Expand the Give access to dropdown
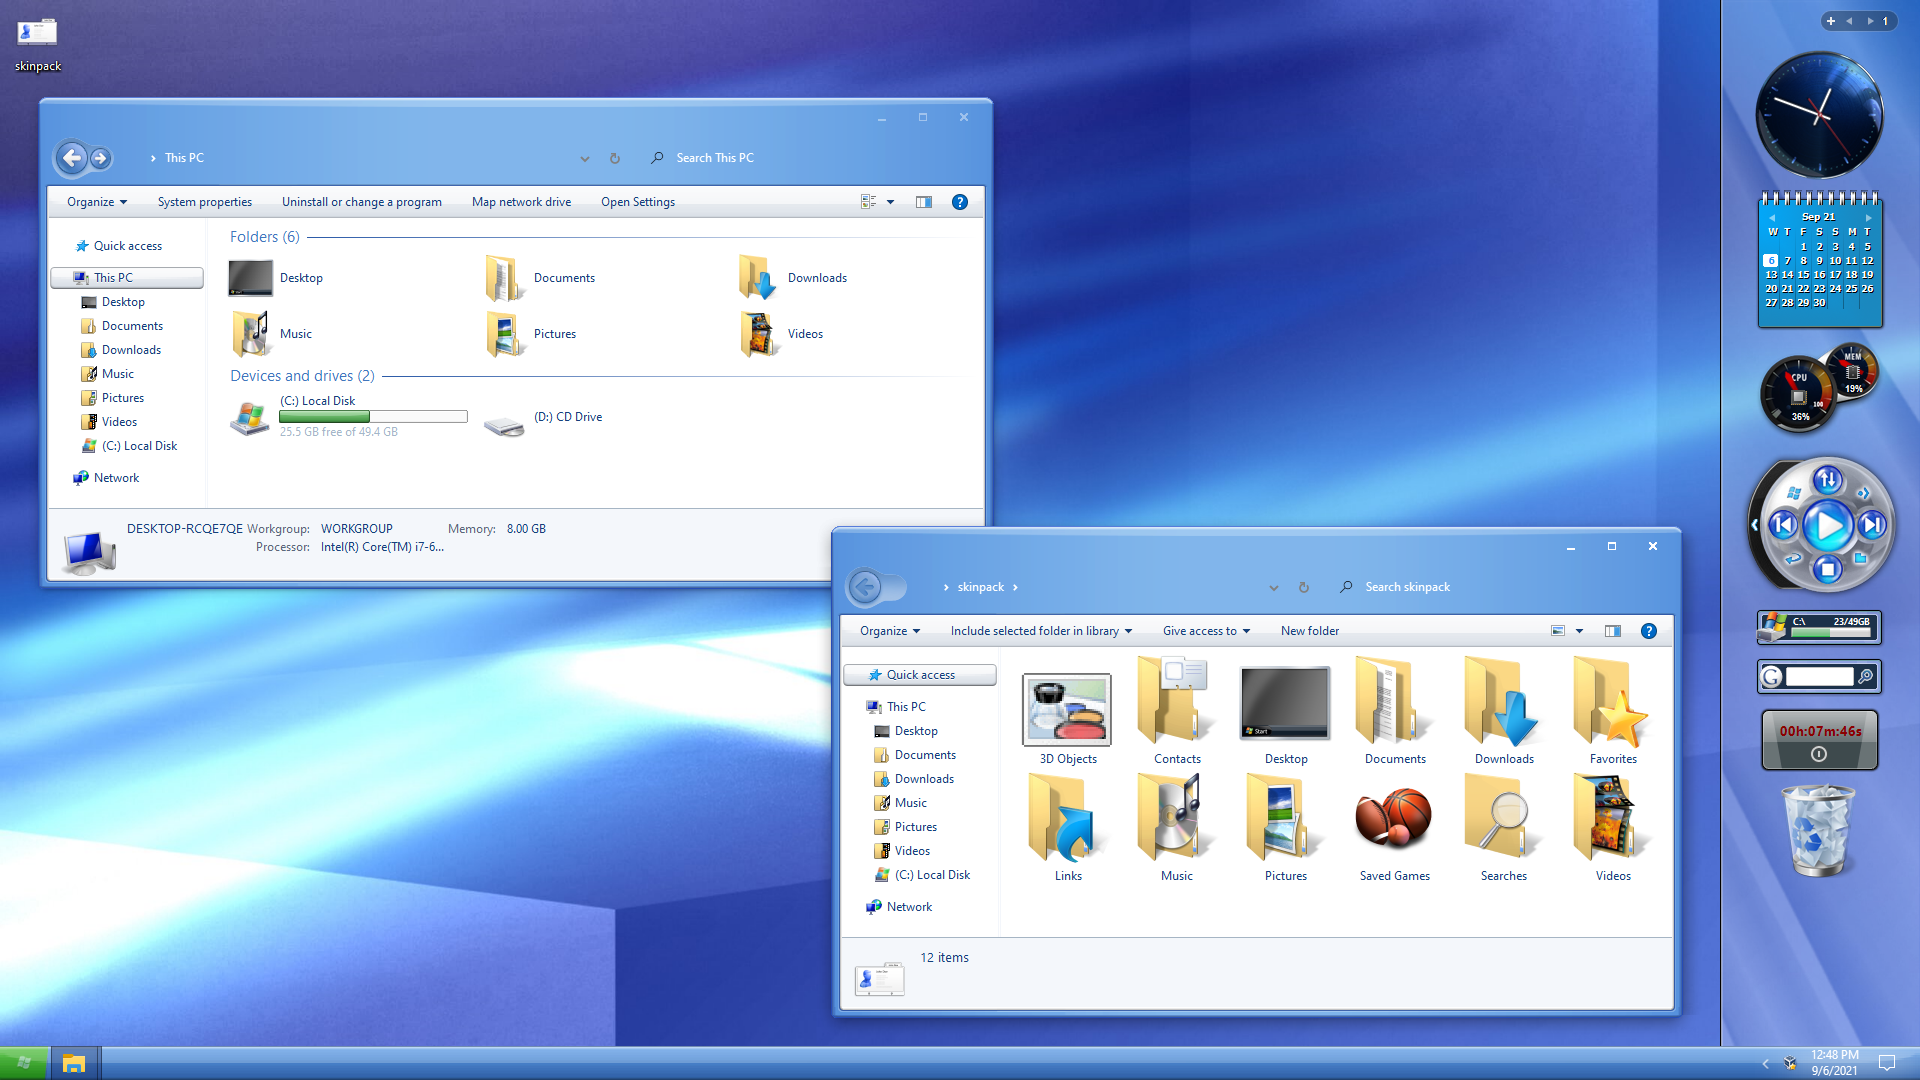 point(1206,631)
